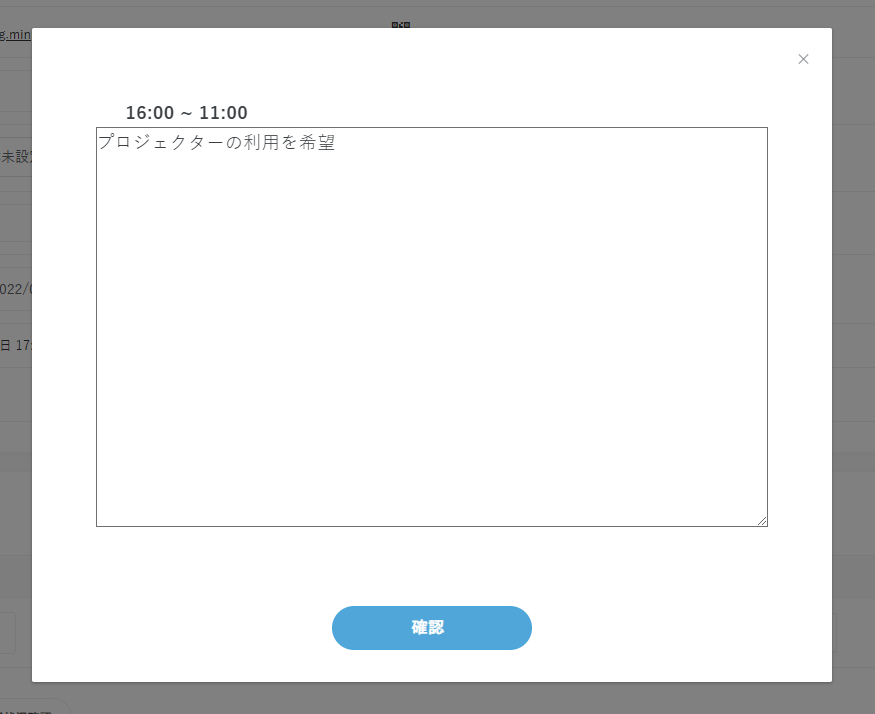Click the rounded button at bottom-left corner
The height and width of the screenshot is (714, 875).
(x=35, y=707)
